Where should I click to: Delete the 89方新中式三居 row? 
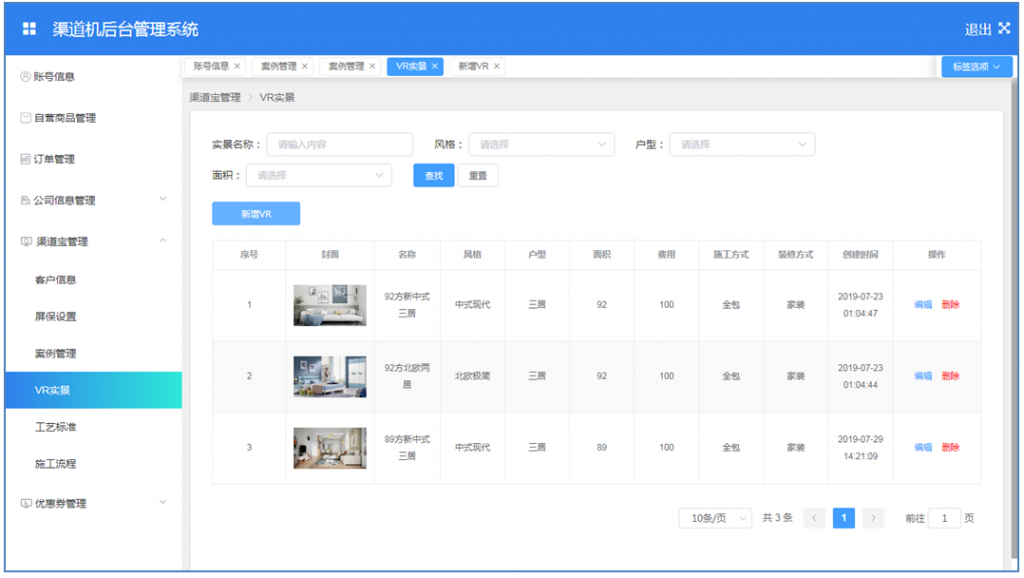950,447
